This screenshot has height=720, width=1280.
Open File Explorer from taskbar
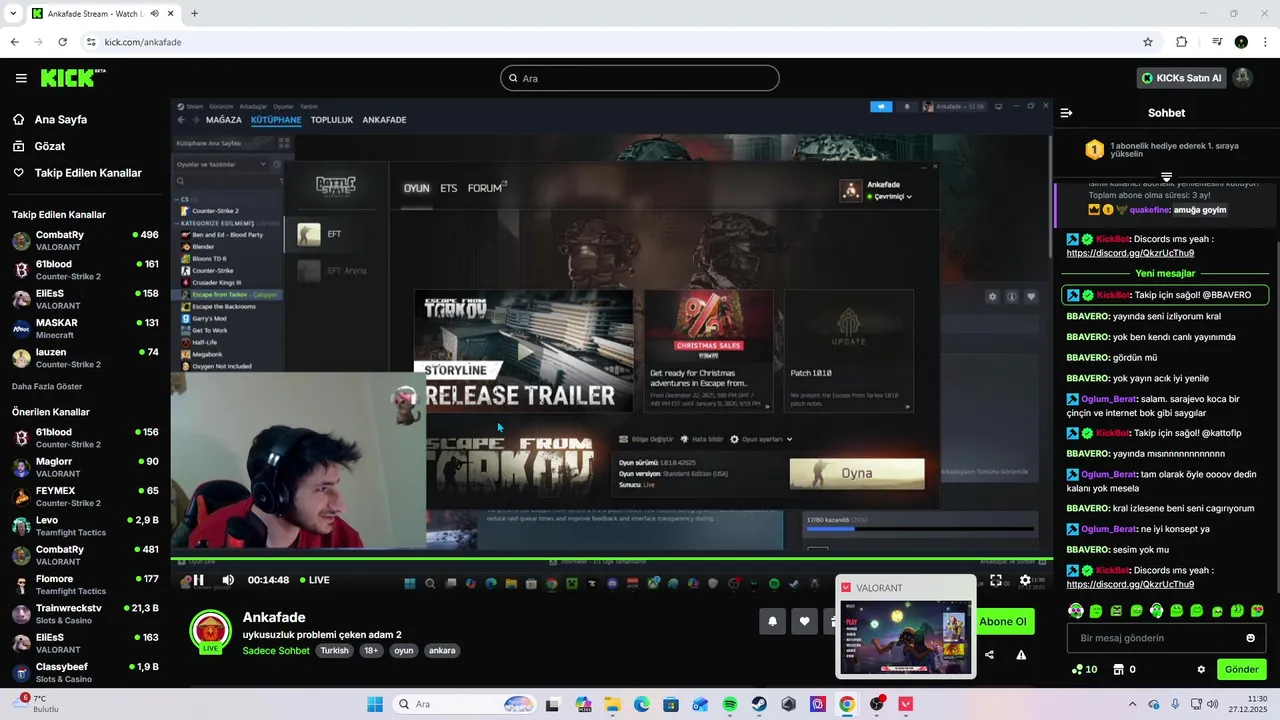tap(613, 704)
